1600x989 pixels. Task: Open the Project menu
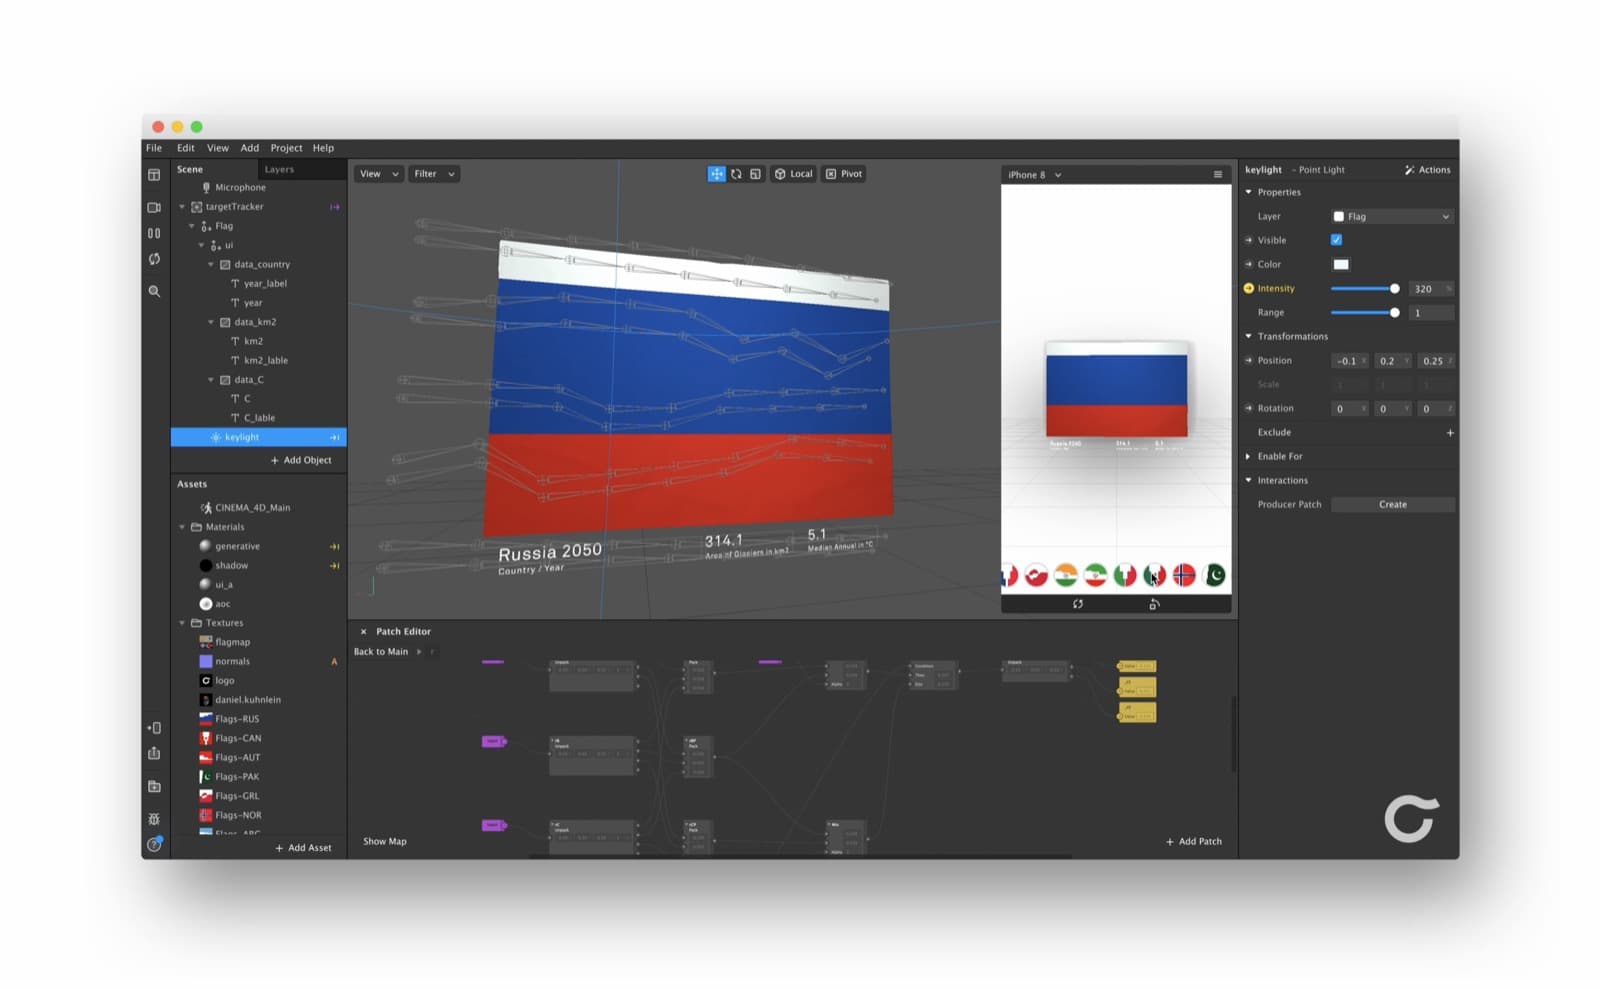[x=286, y=148]
